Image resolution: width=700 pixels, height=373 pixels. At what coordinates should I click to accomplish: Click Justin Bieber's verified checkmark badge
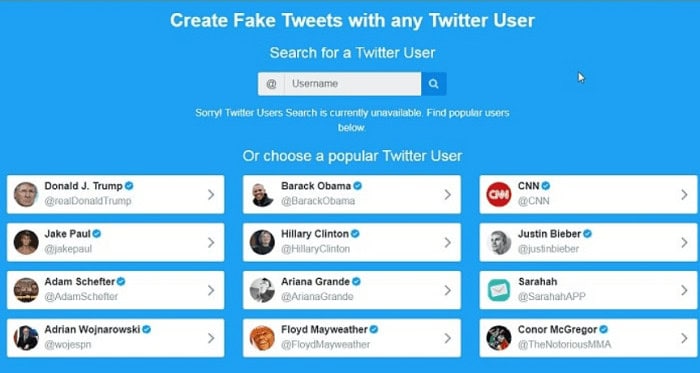[x=588, y=234]
